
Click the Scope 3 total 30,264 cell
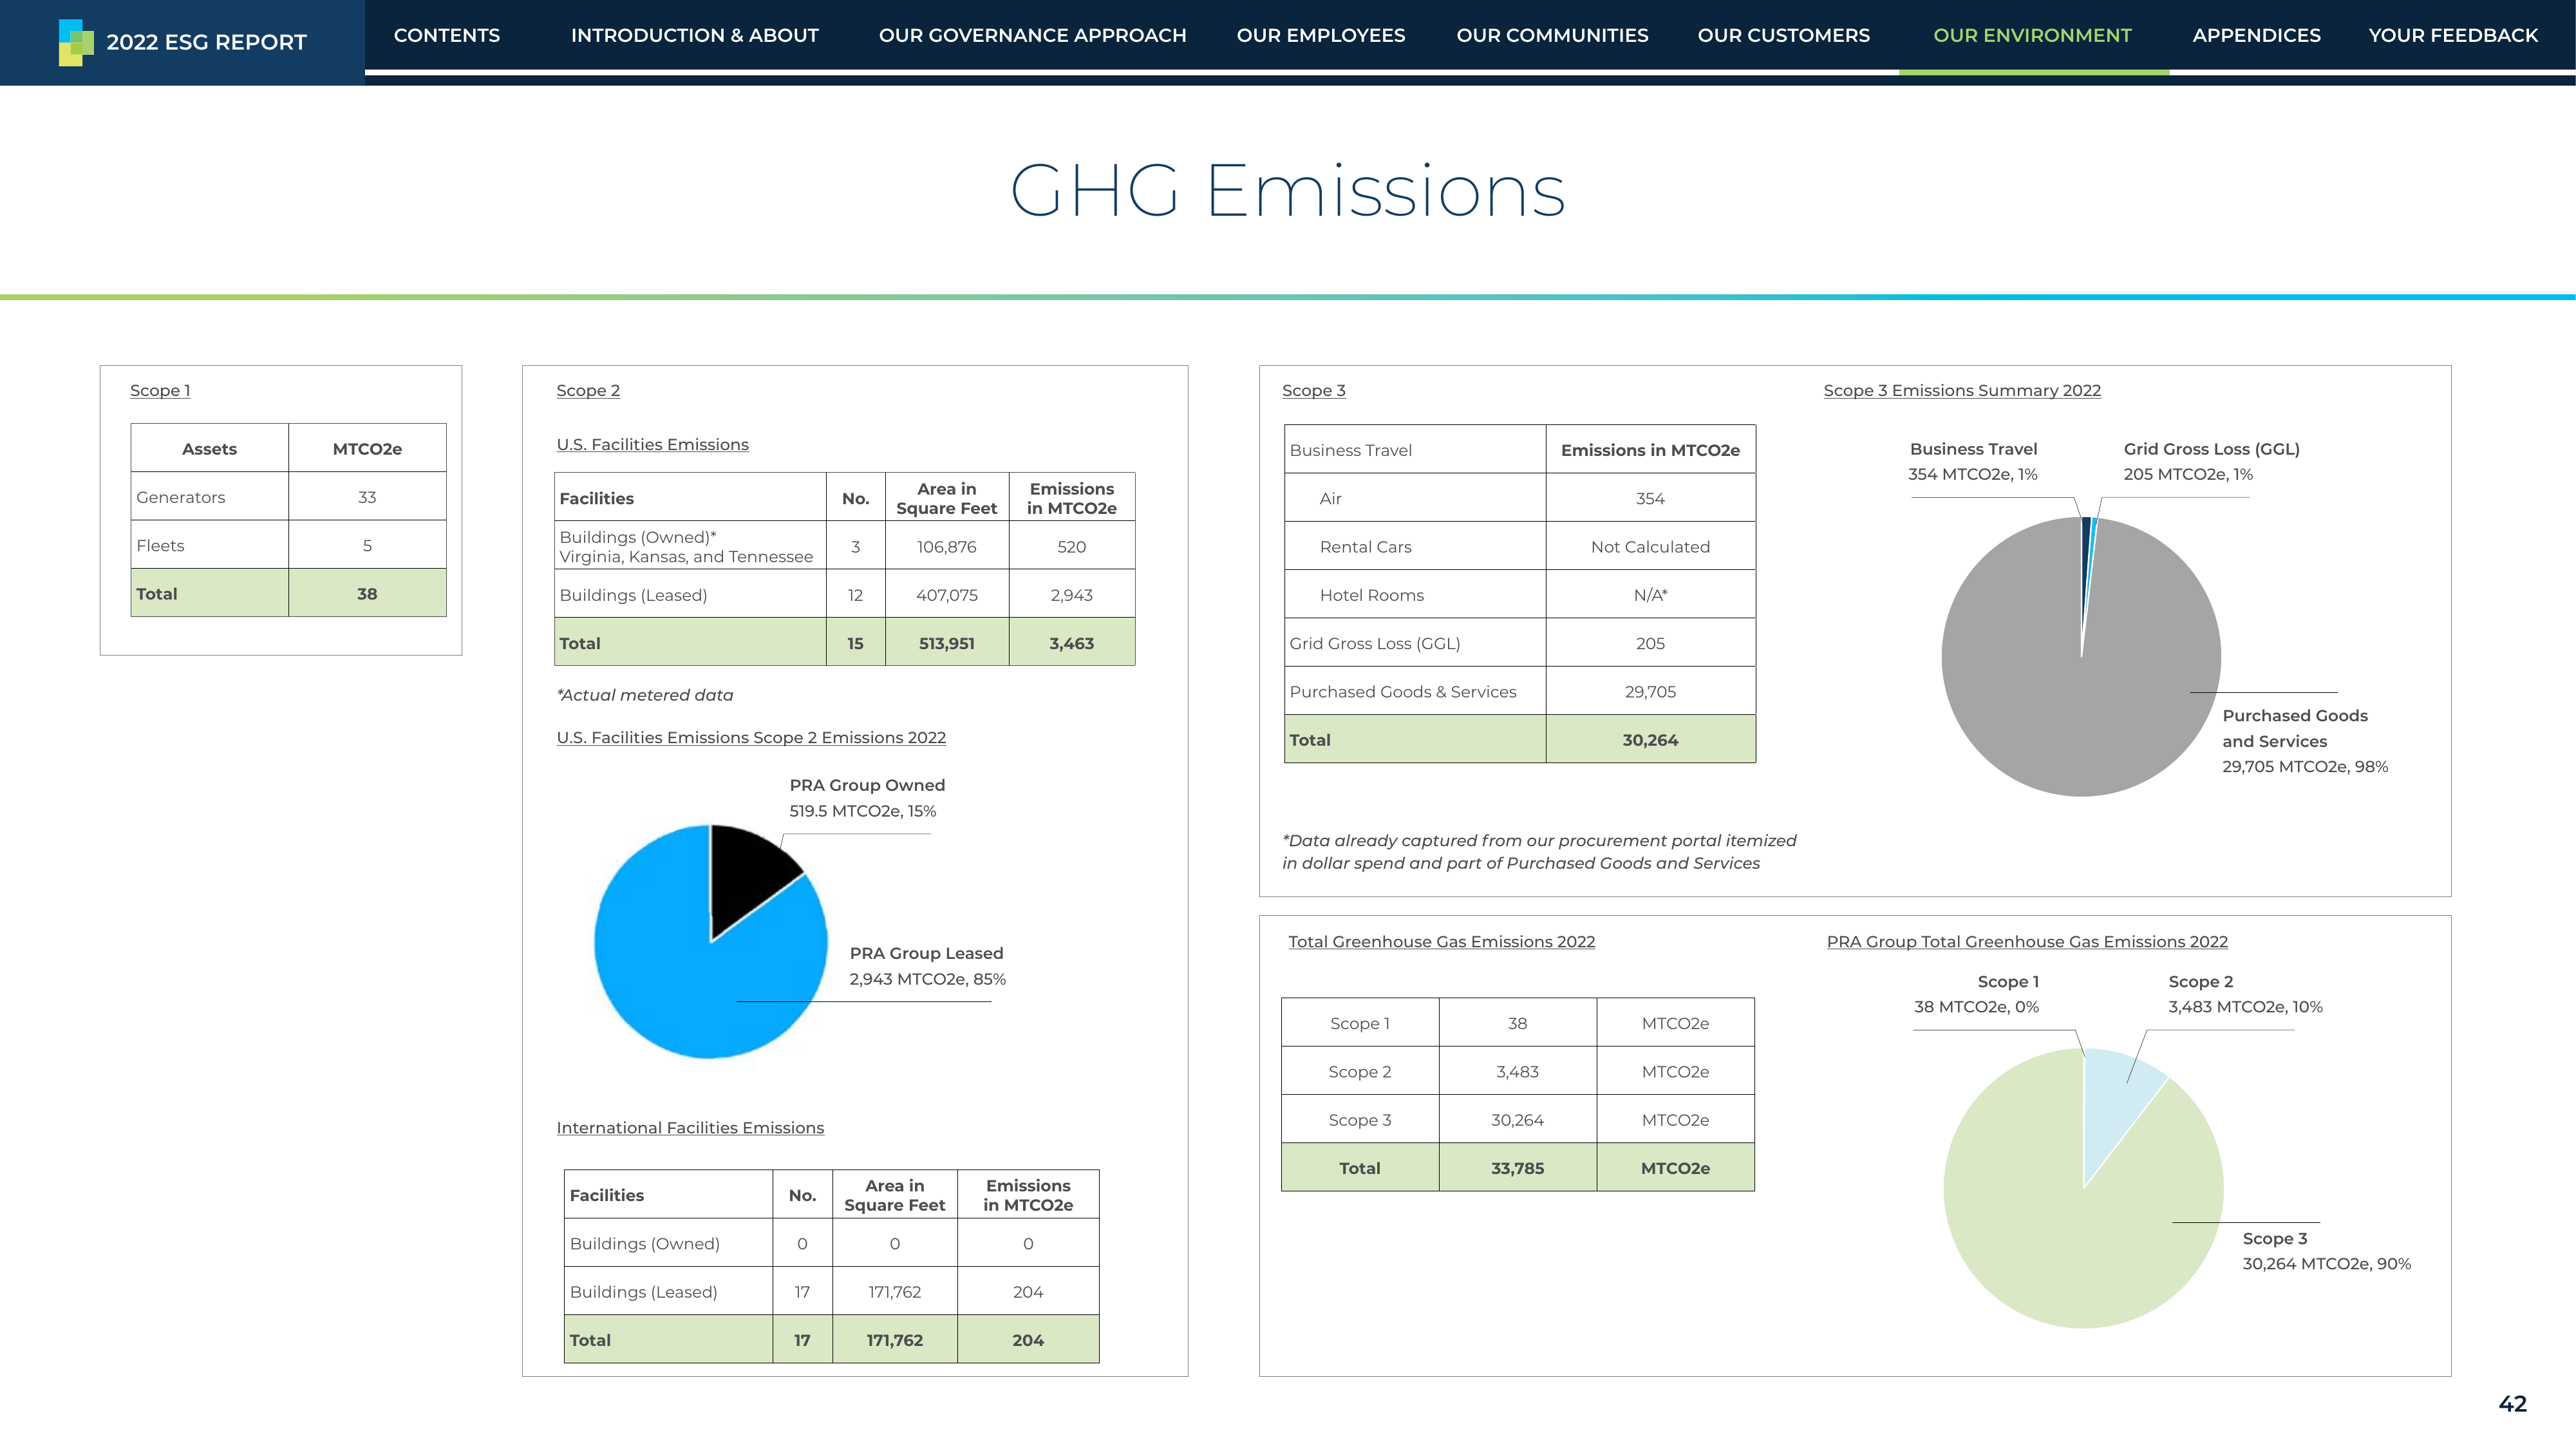click(1650, 739)
